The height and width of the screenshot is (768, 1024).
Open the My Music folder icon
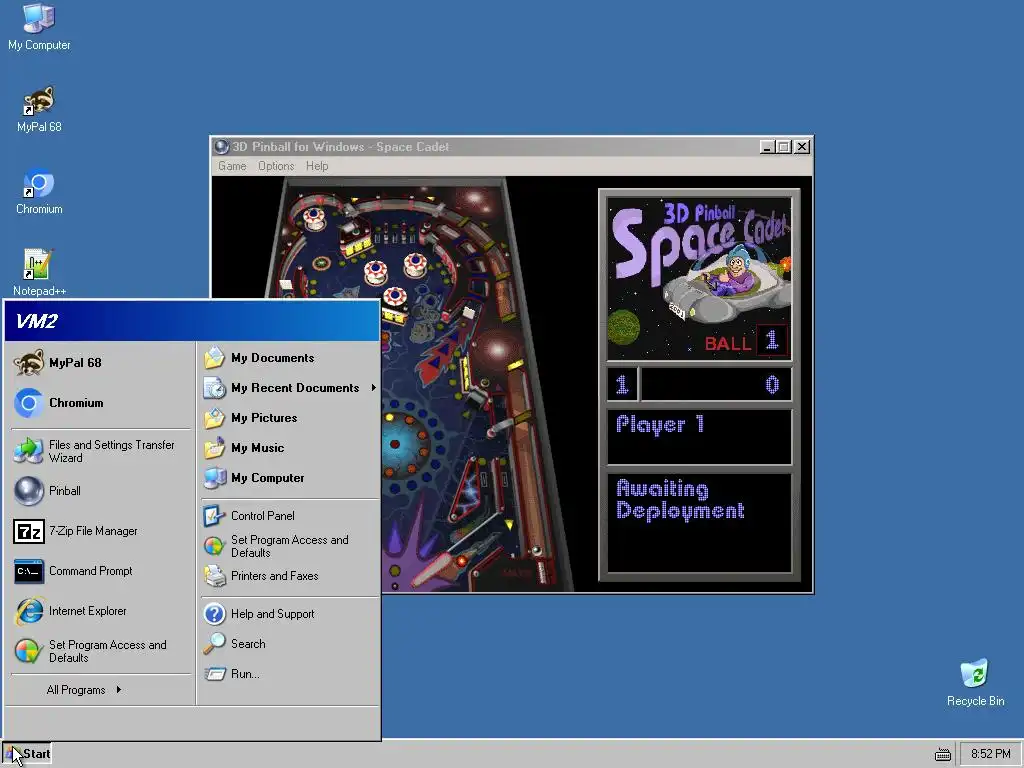[214, 448]
